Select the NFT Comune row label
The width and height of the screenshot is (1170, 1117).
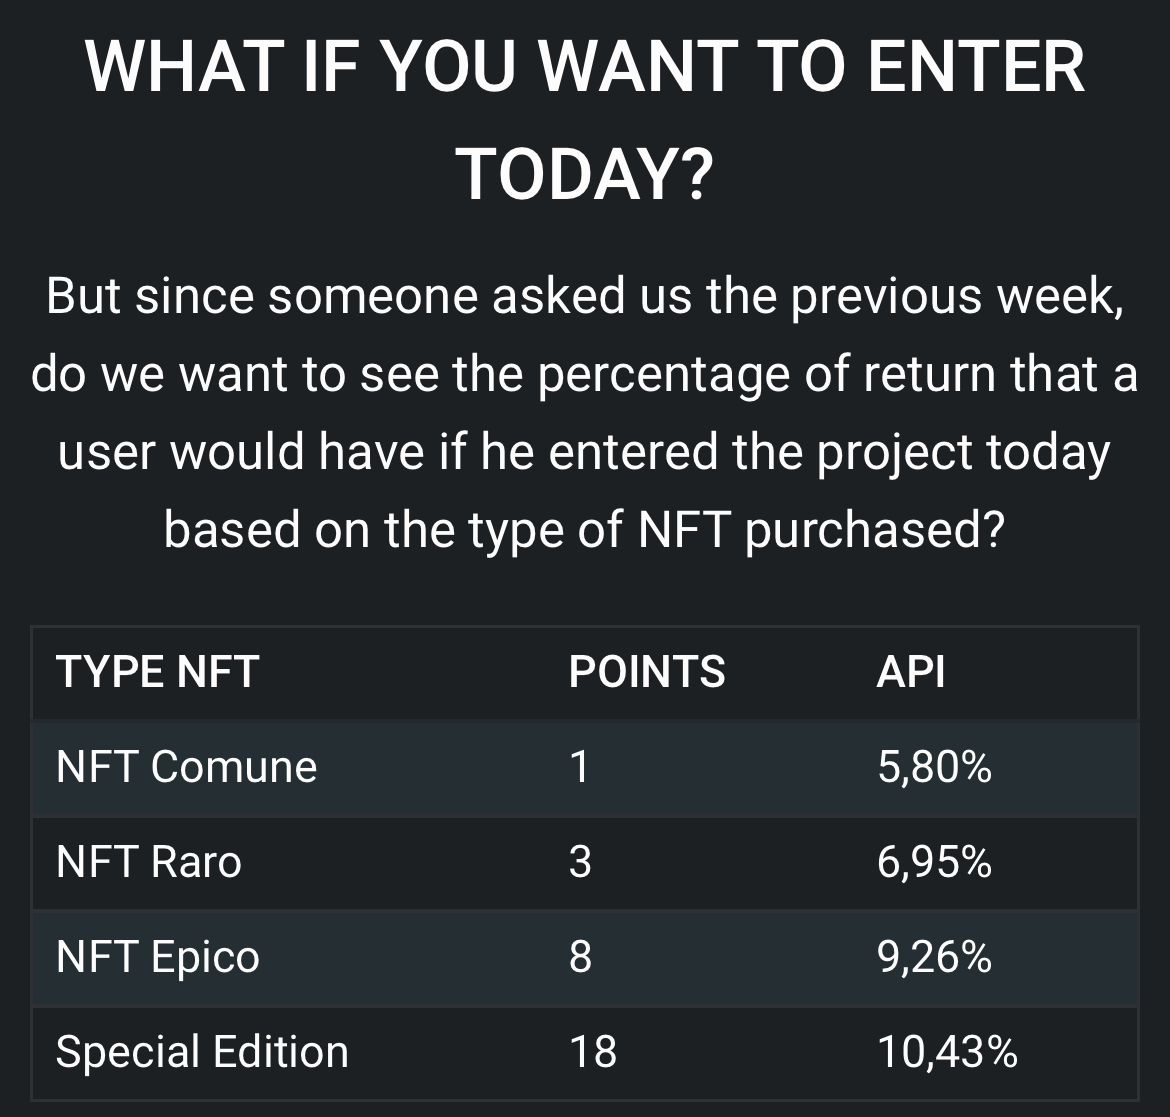pyautogui.click(x=187, y=767)
